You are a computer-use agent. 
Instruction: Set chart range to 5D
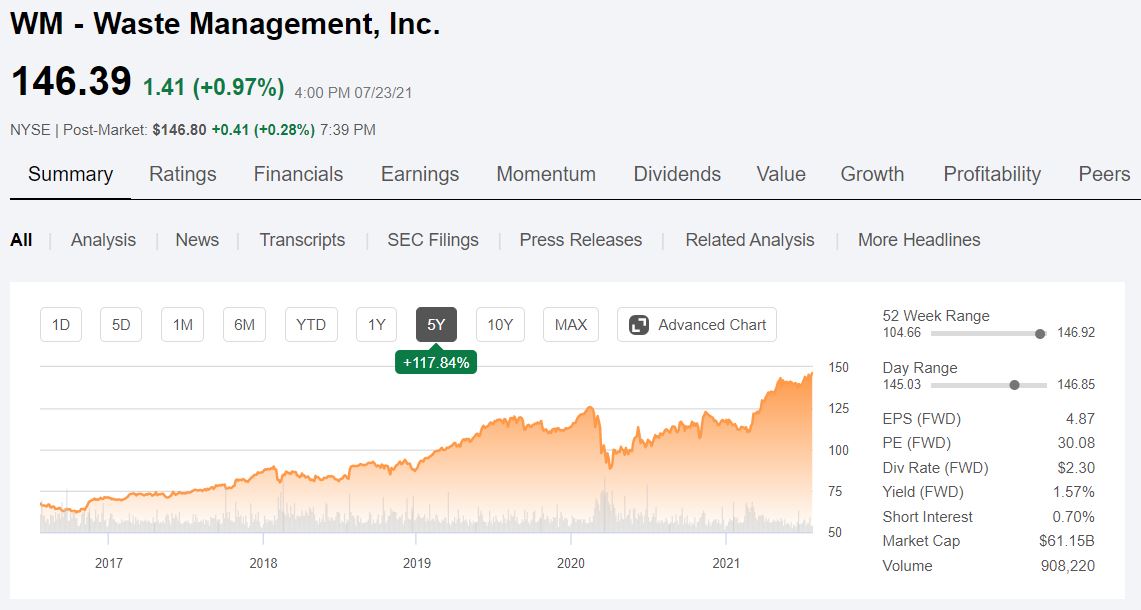[121, 325]
